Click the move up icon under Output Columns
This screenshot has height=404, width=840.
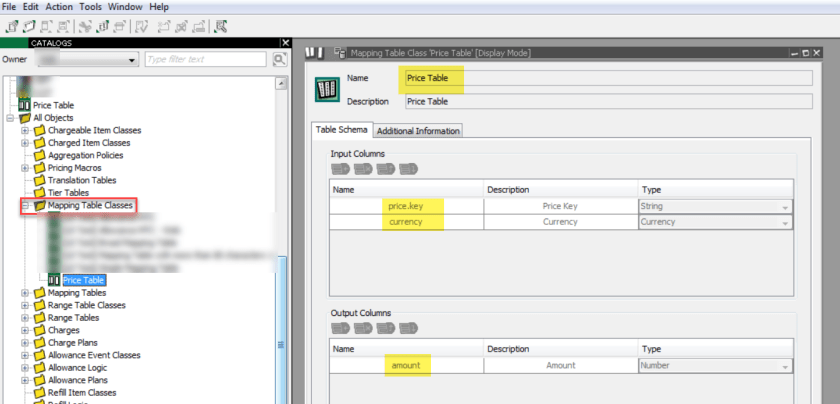pyautogui.click(x=385, y=328)
